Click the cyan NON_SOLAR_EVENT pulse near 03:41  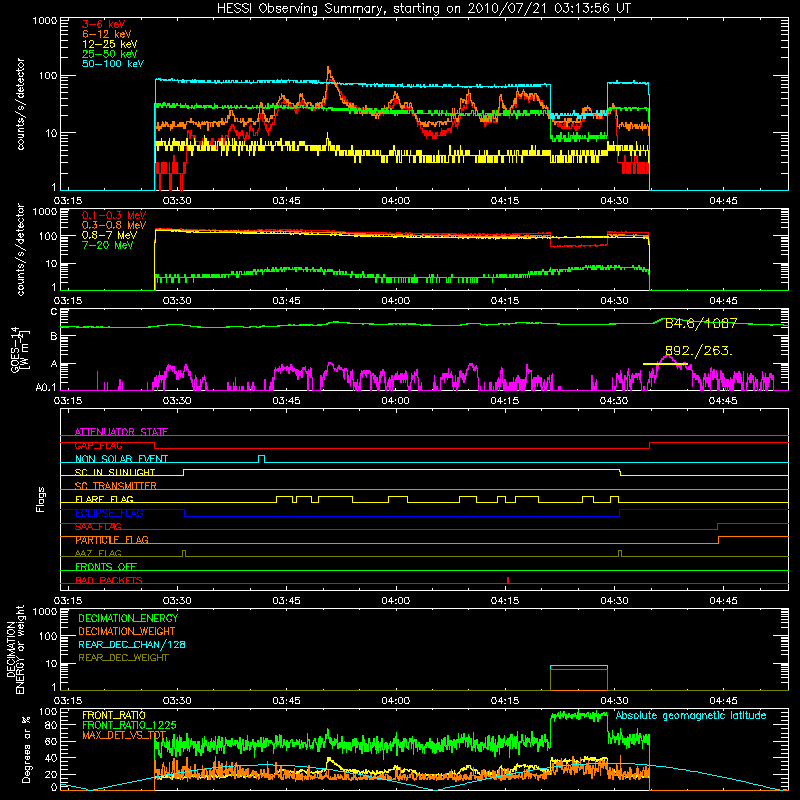pyautogui.click(x=261, y=459)
